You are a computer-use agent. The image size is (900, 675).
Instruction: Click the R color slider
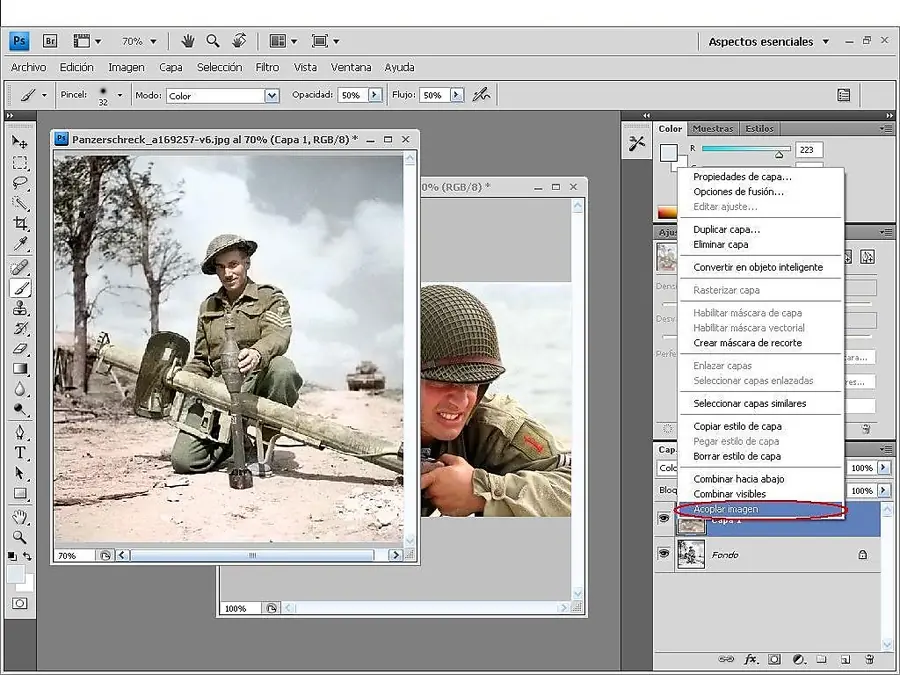745,149
